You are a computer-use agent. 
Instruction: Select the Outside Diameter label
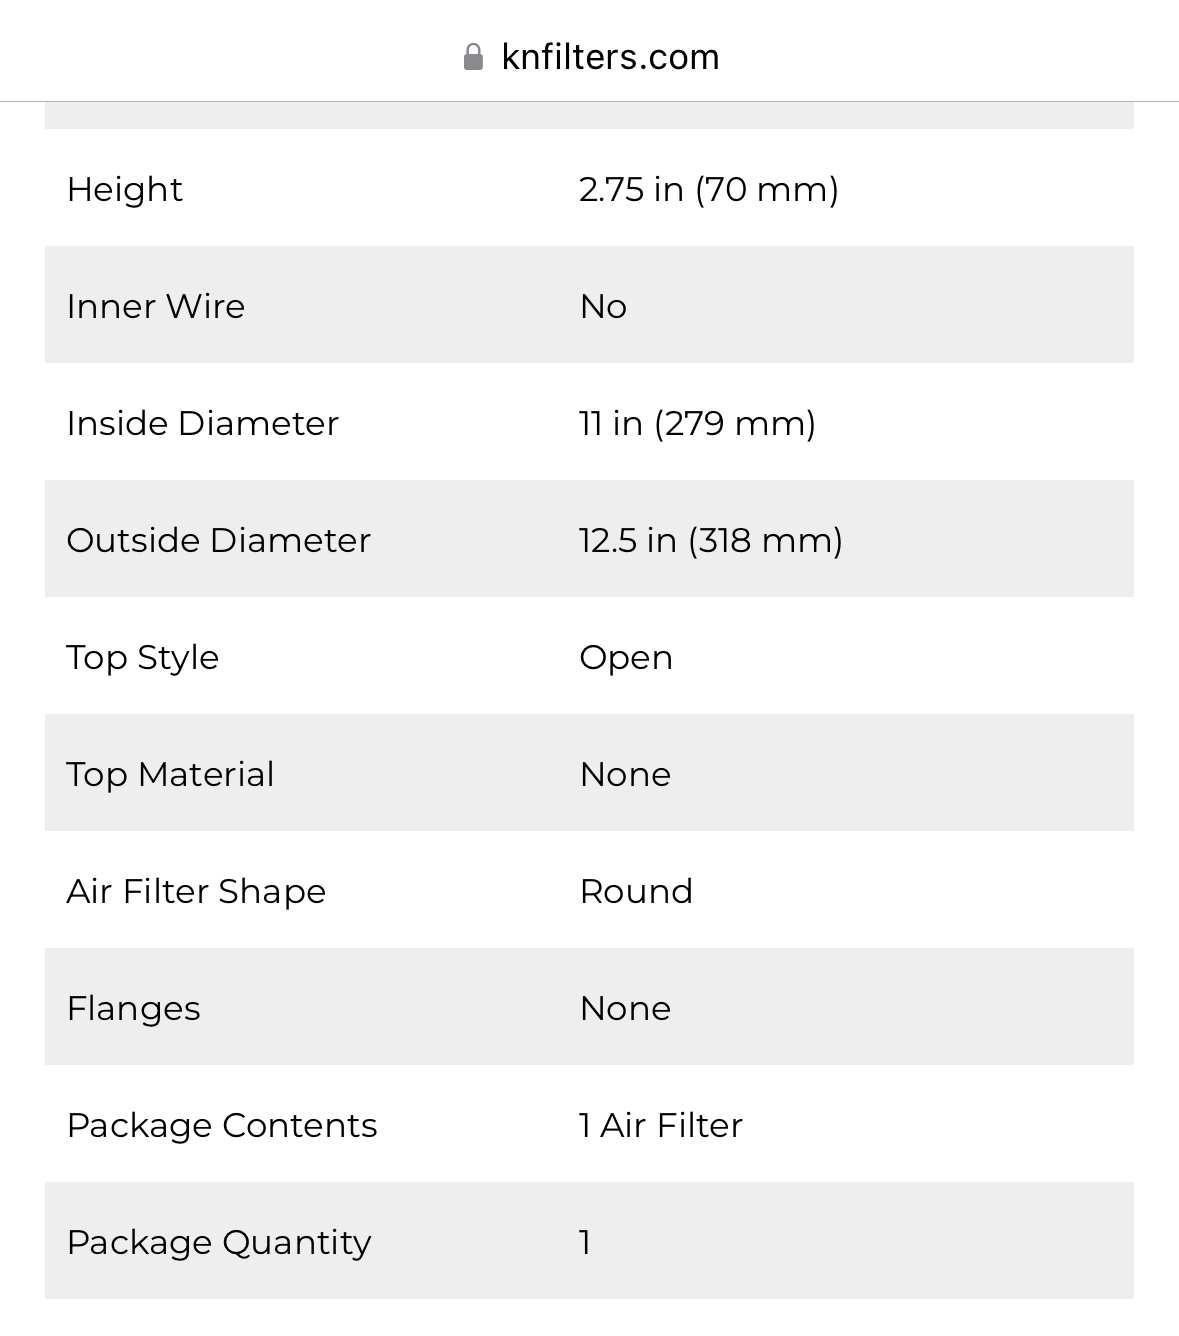coord(219,540)
